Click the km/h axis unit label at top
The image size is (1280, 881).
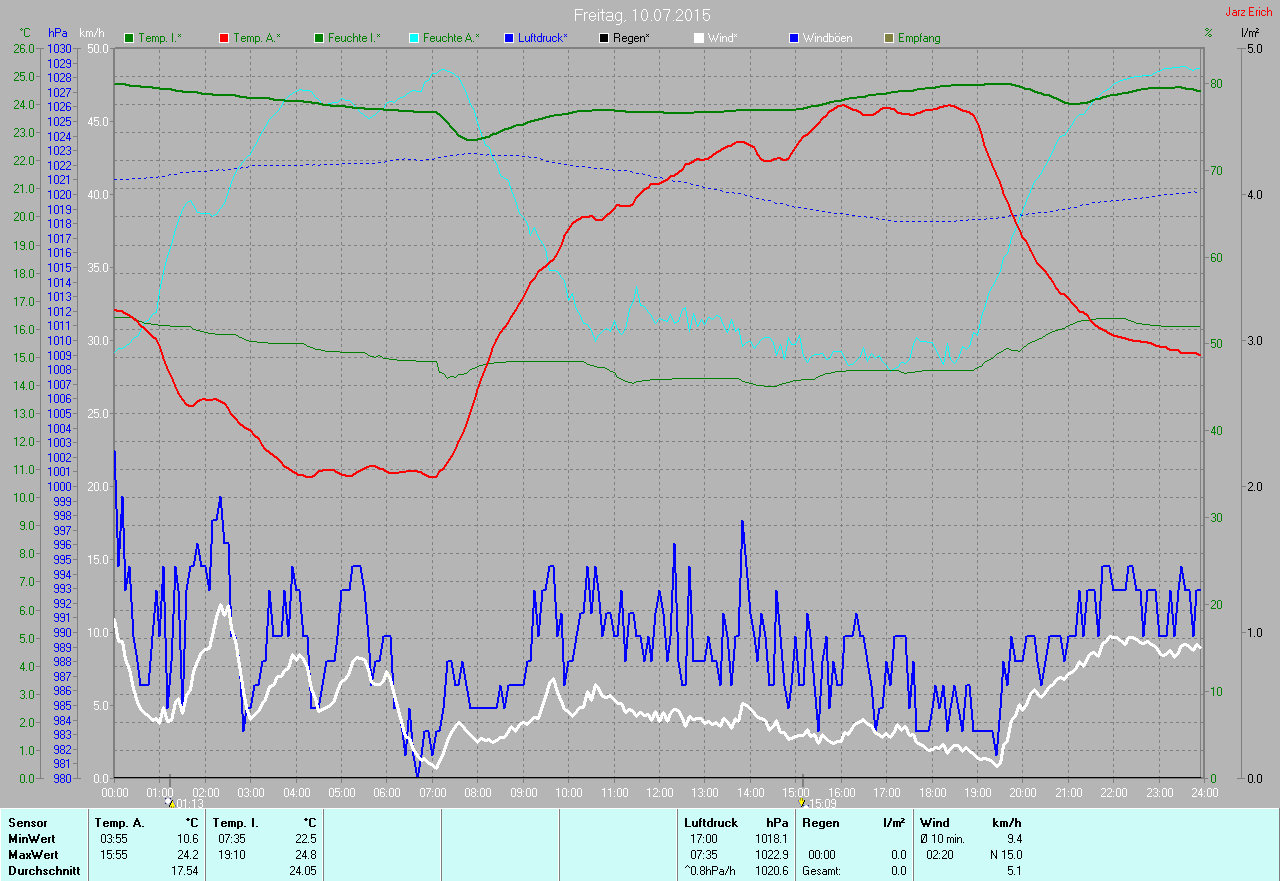pos(93,33)
